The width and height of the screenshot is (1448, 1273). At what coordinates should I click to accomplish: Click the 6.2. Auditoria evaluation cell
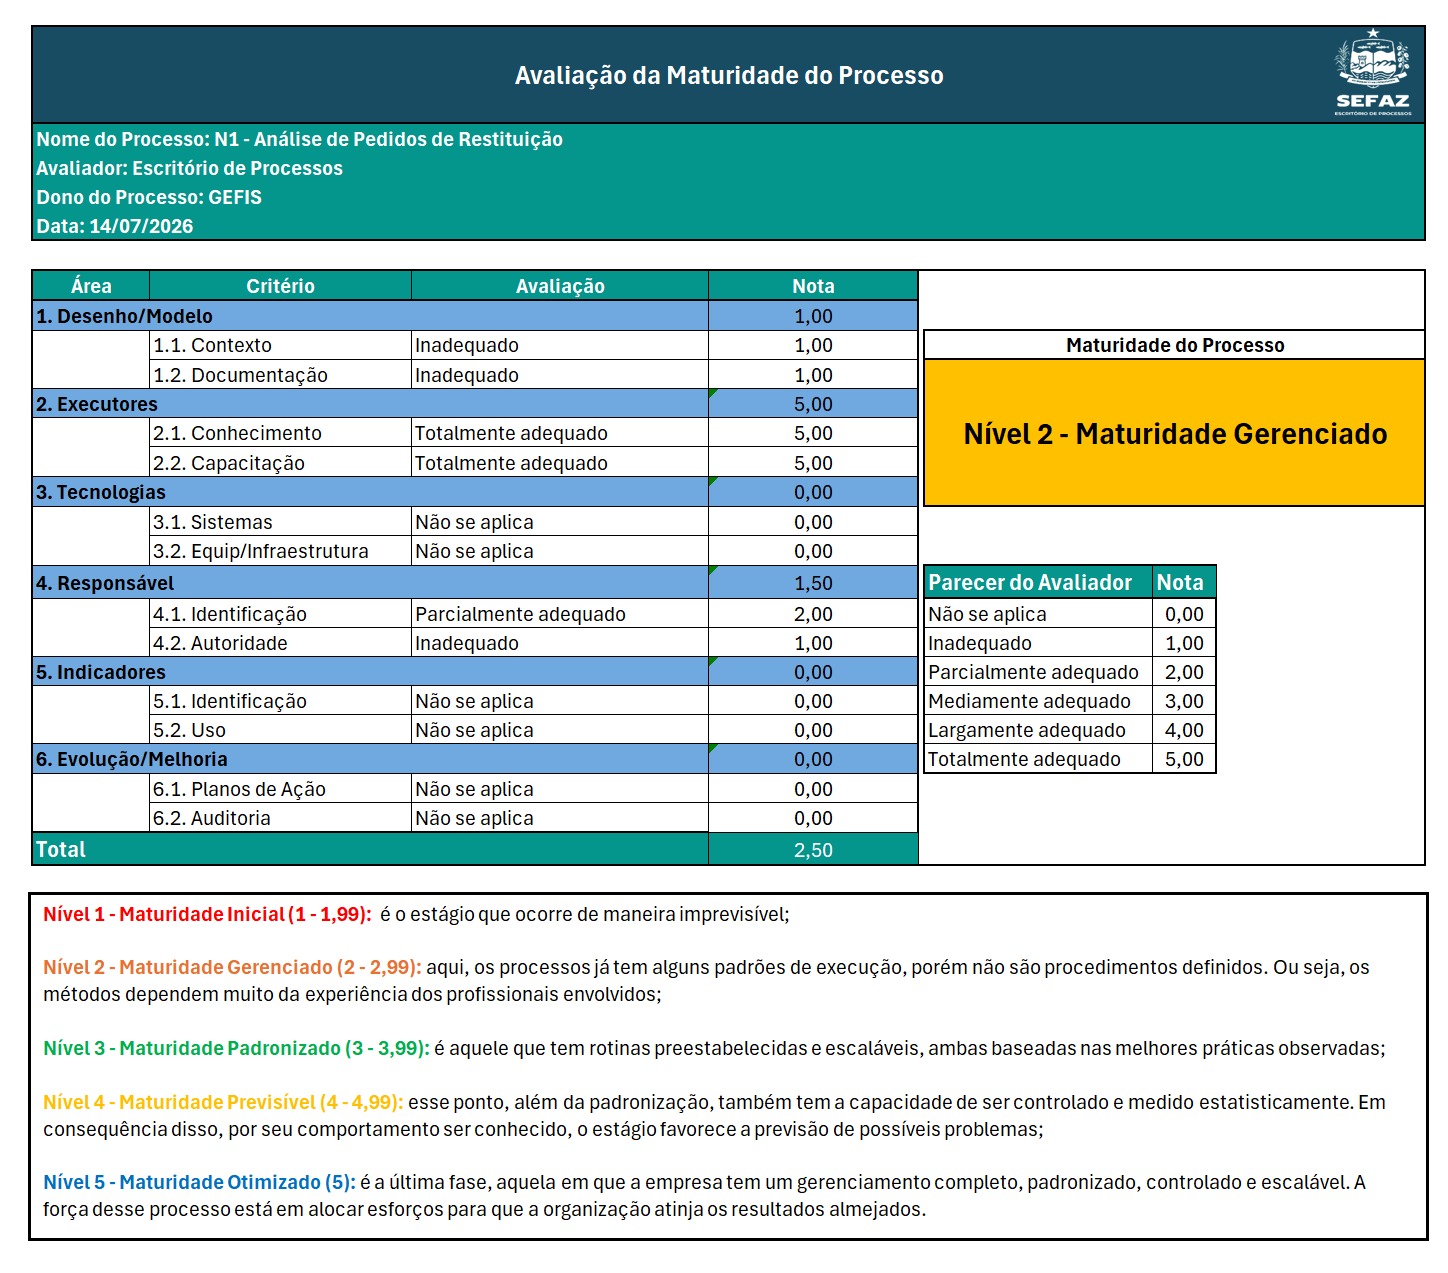[559, 818]
